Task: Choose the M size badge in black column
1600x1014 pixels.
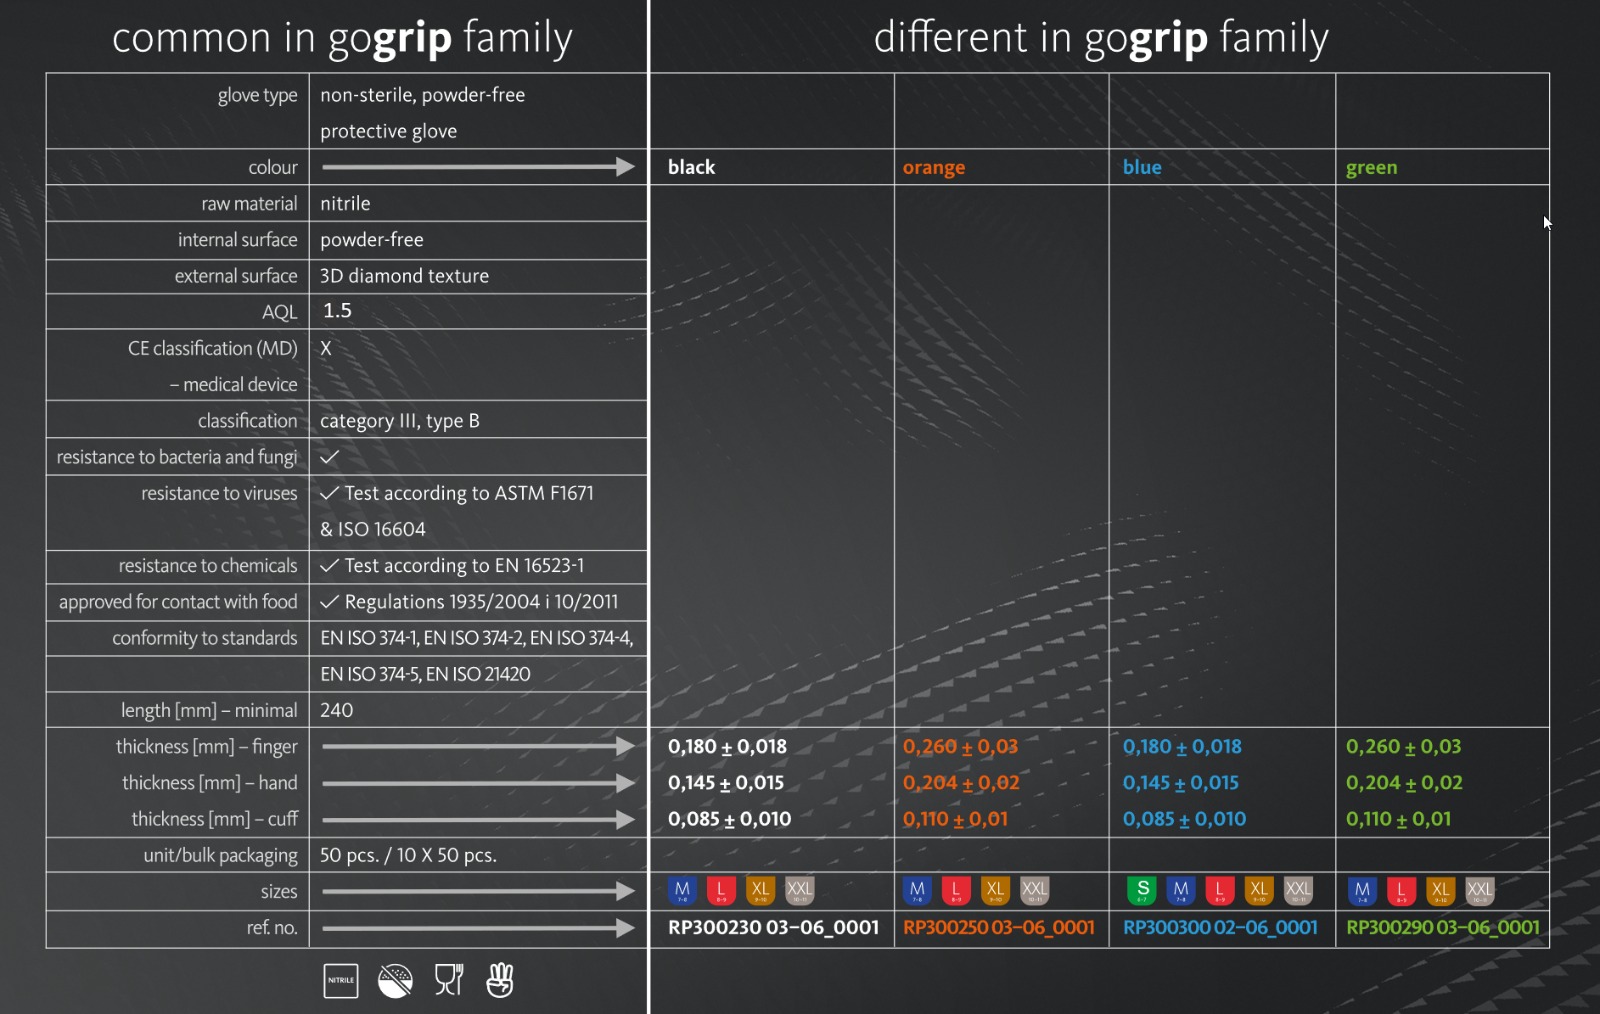Action: 682,889
